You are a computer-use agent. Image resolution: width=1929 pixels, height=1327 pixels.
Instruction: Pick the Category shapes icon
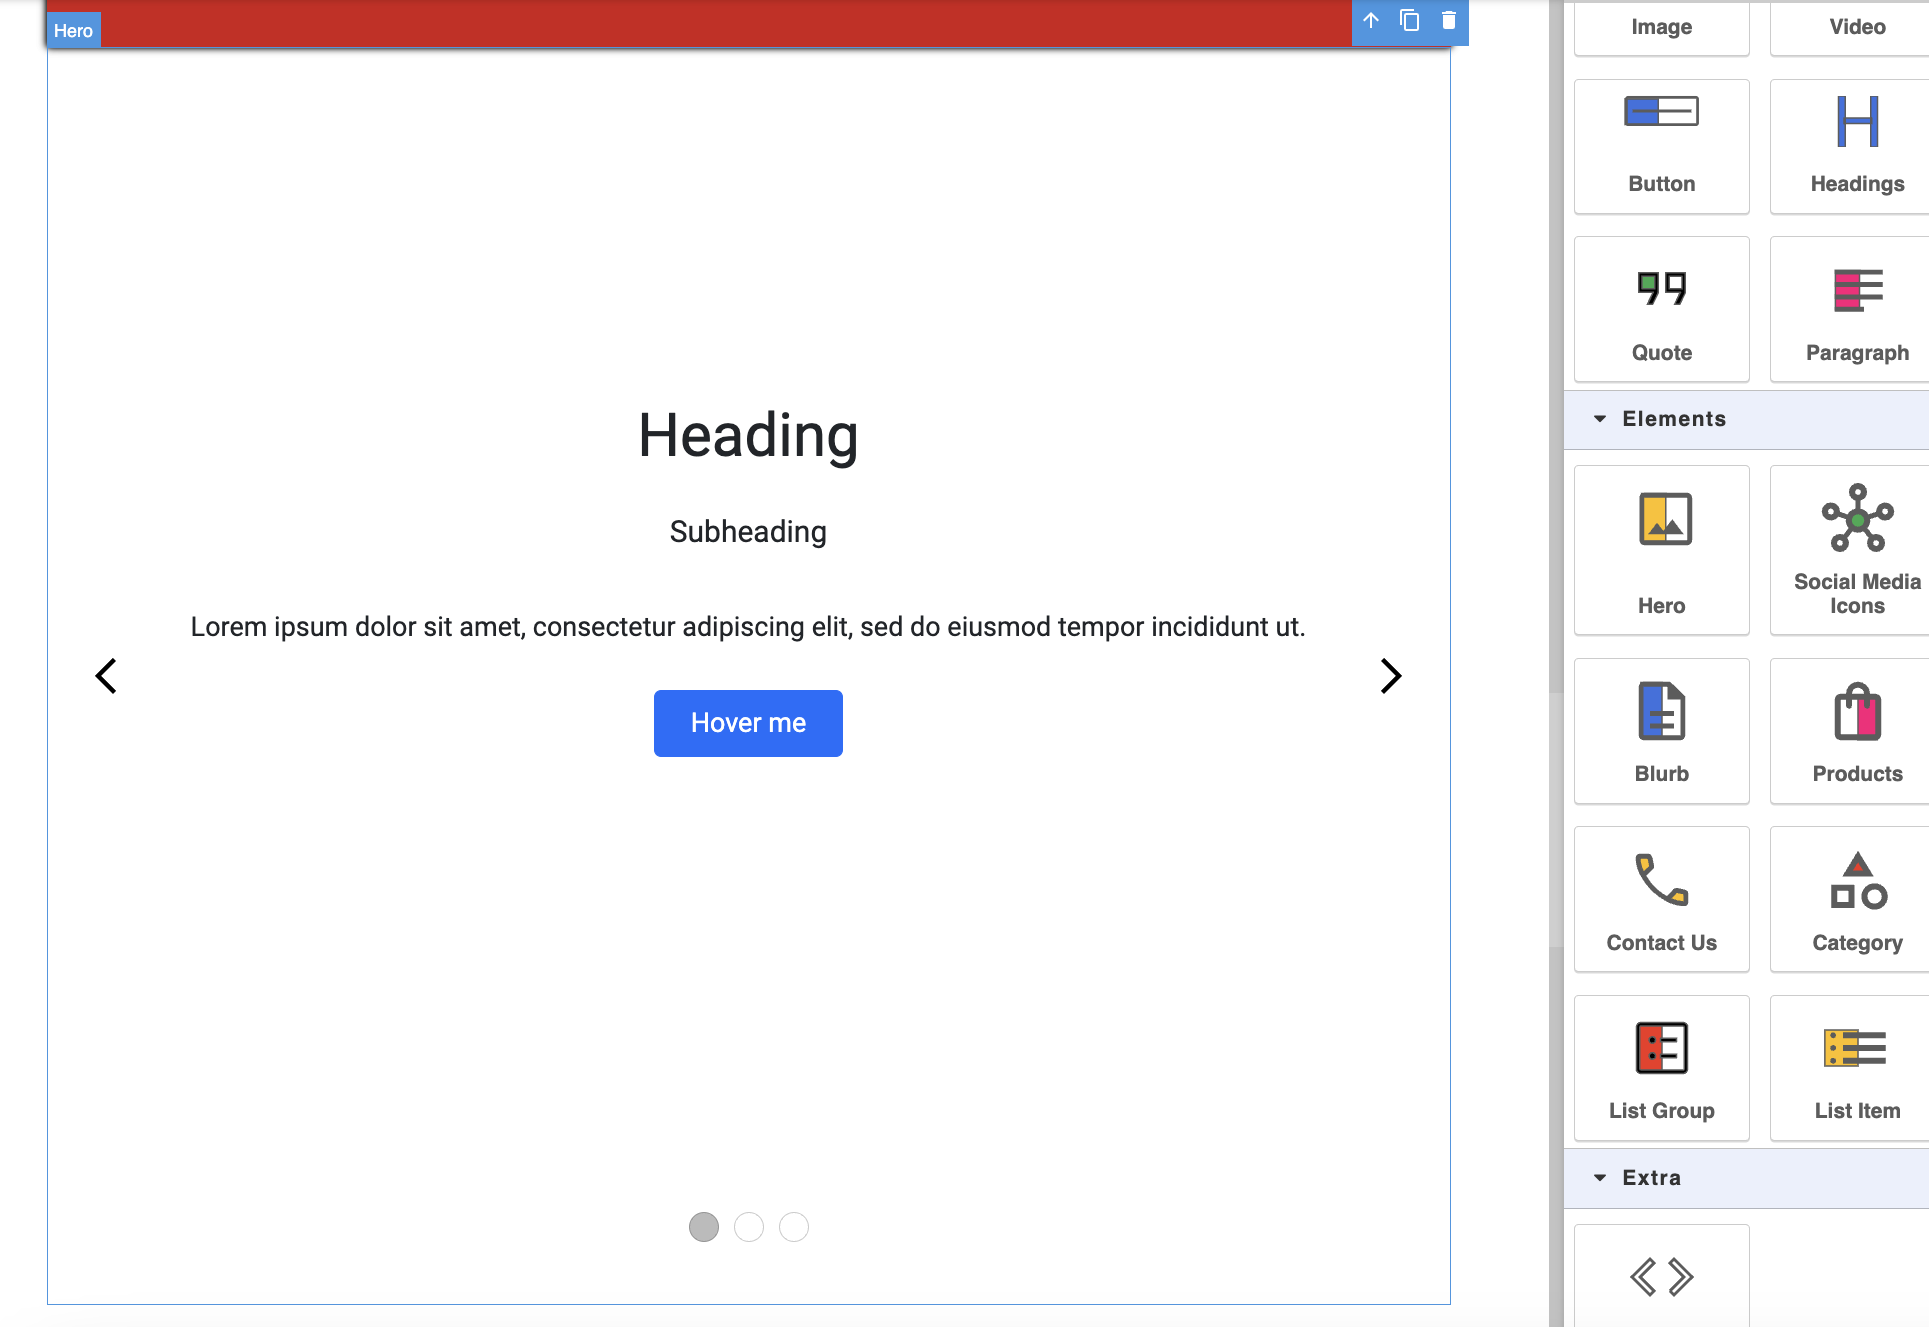click(1858, 880)
